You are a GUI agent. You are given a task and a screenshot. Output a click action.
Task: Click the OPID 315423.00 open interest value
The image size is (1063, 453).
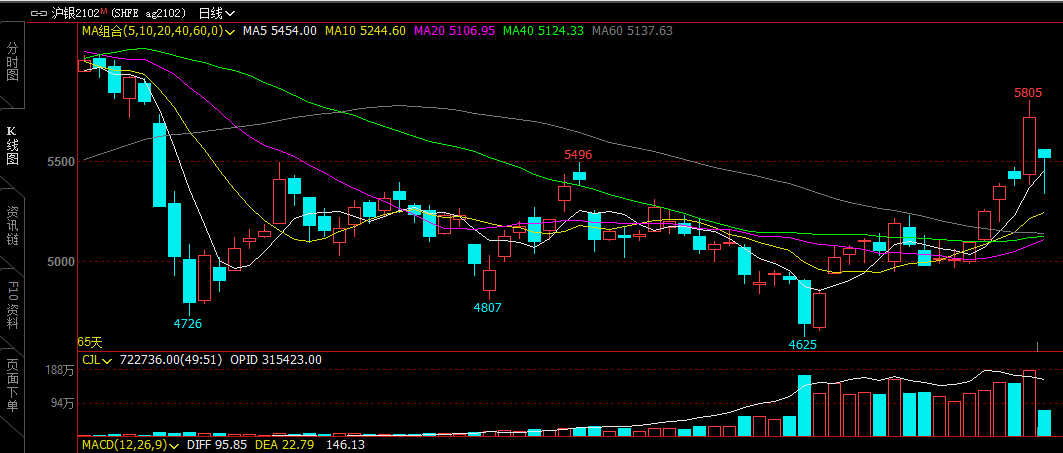(x=276, y=359)
